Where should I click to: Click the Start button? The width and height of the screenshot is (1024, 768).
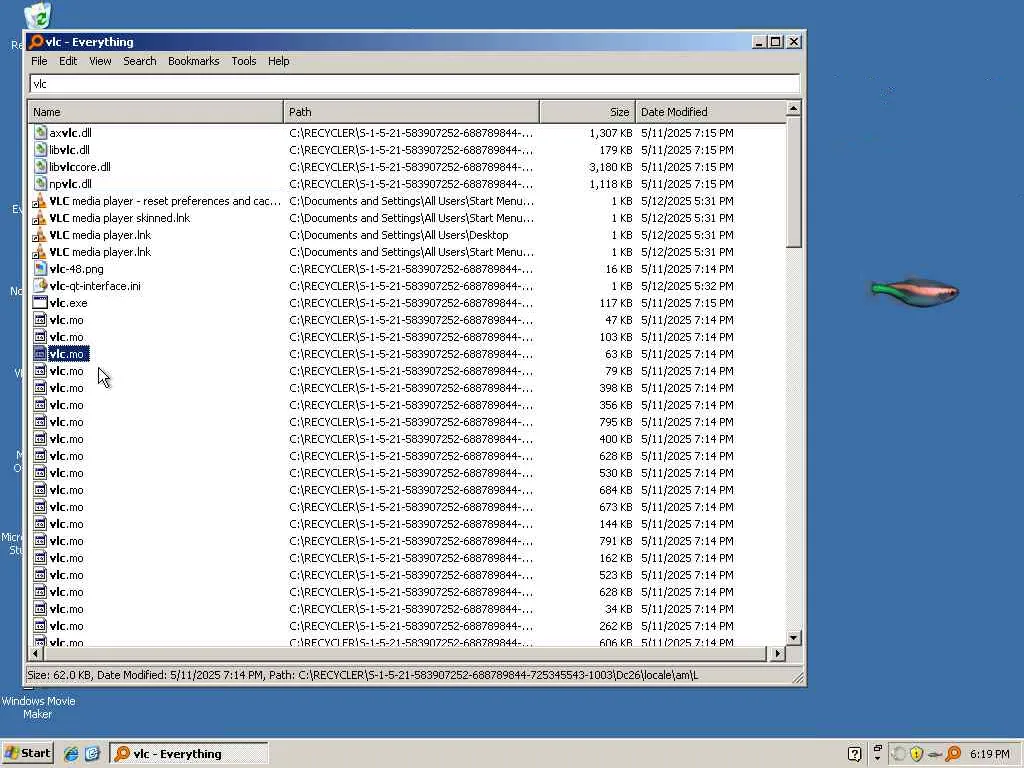(x=27, y=753)
